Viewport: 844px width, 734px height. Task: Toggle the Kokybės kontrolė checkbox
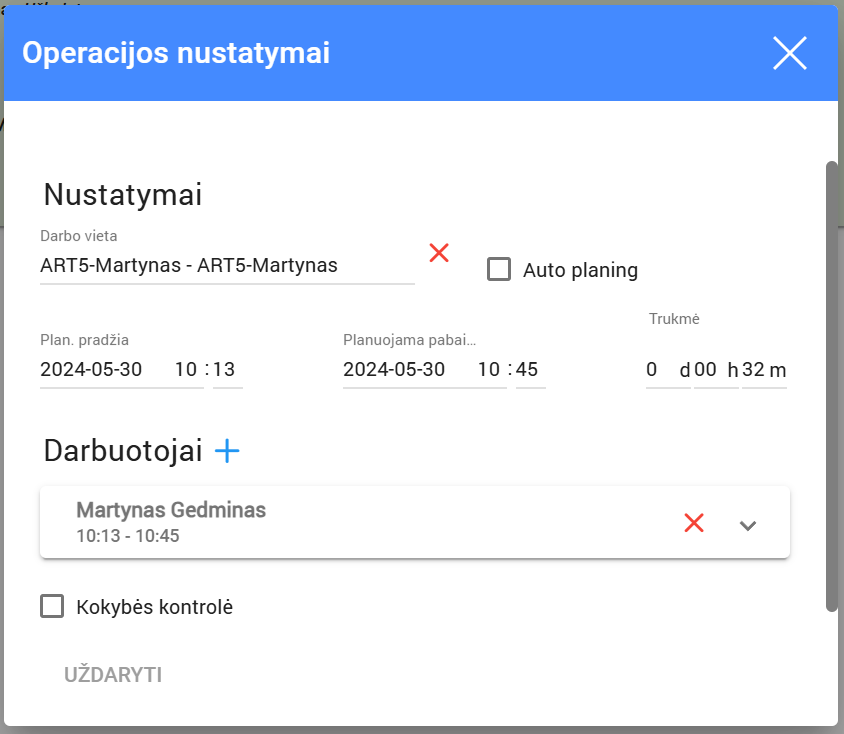[52, 606]
